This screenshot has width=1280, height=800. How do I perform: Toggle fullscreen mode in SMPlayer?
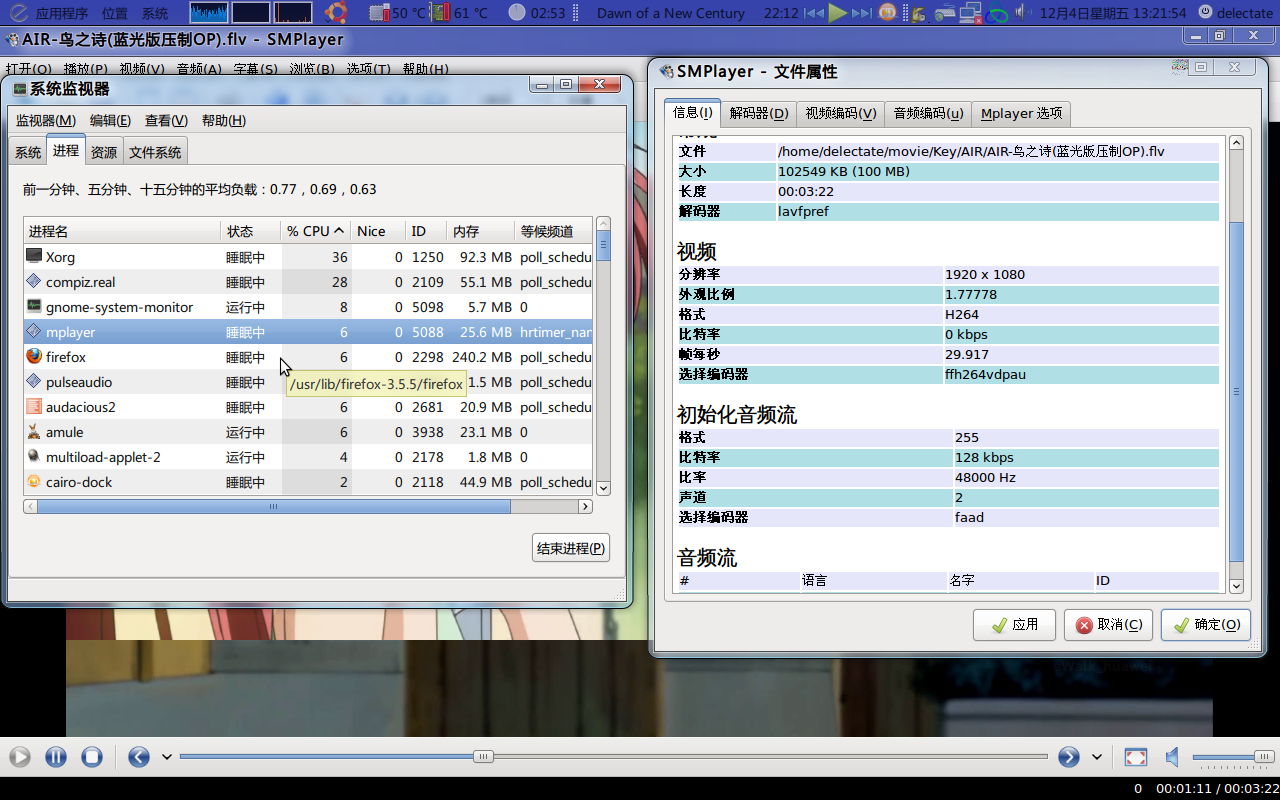pyautogui.click(x=1136, y=757)
